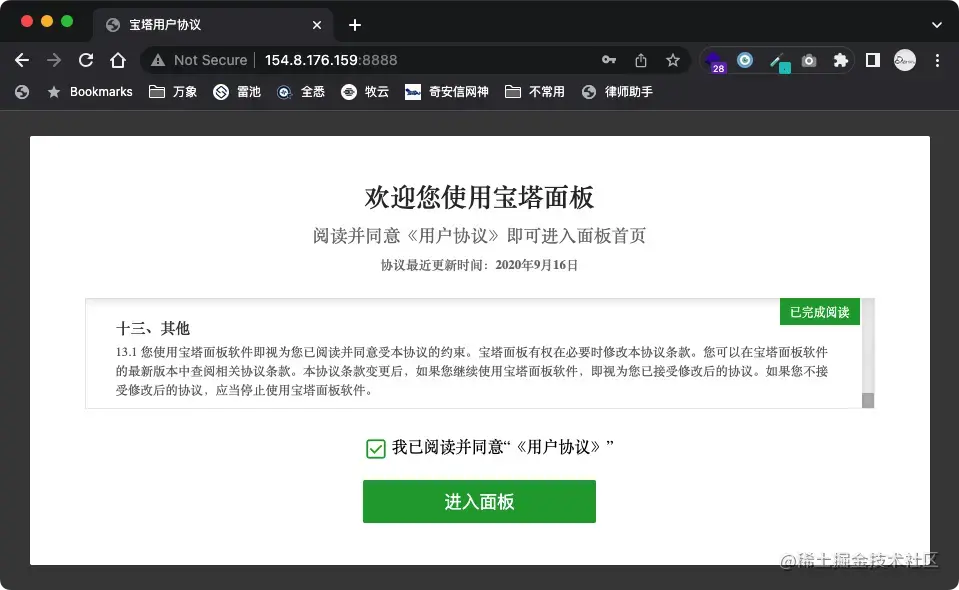The width and height of the screenshot is (959, 590).
Task: Click the Not Secure warning icon
Action: 158,60
